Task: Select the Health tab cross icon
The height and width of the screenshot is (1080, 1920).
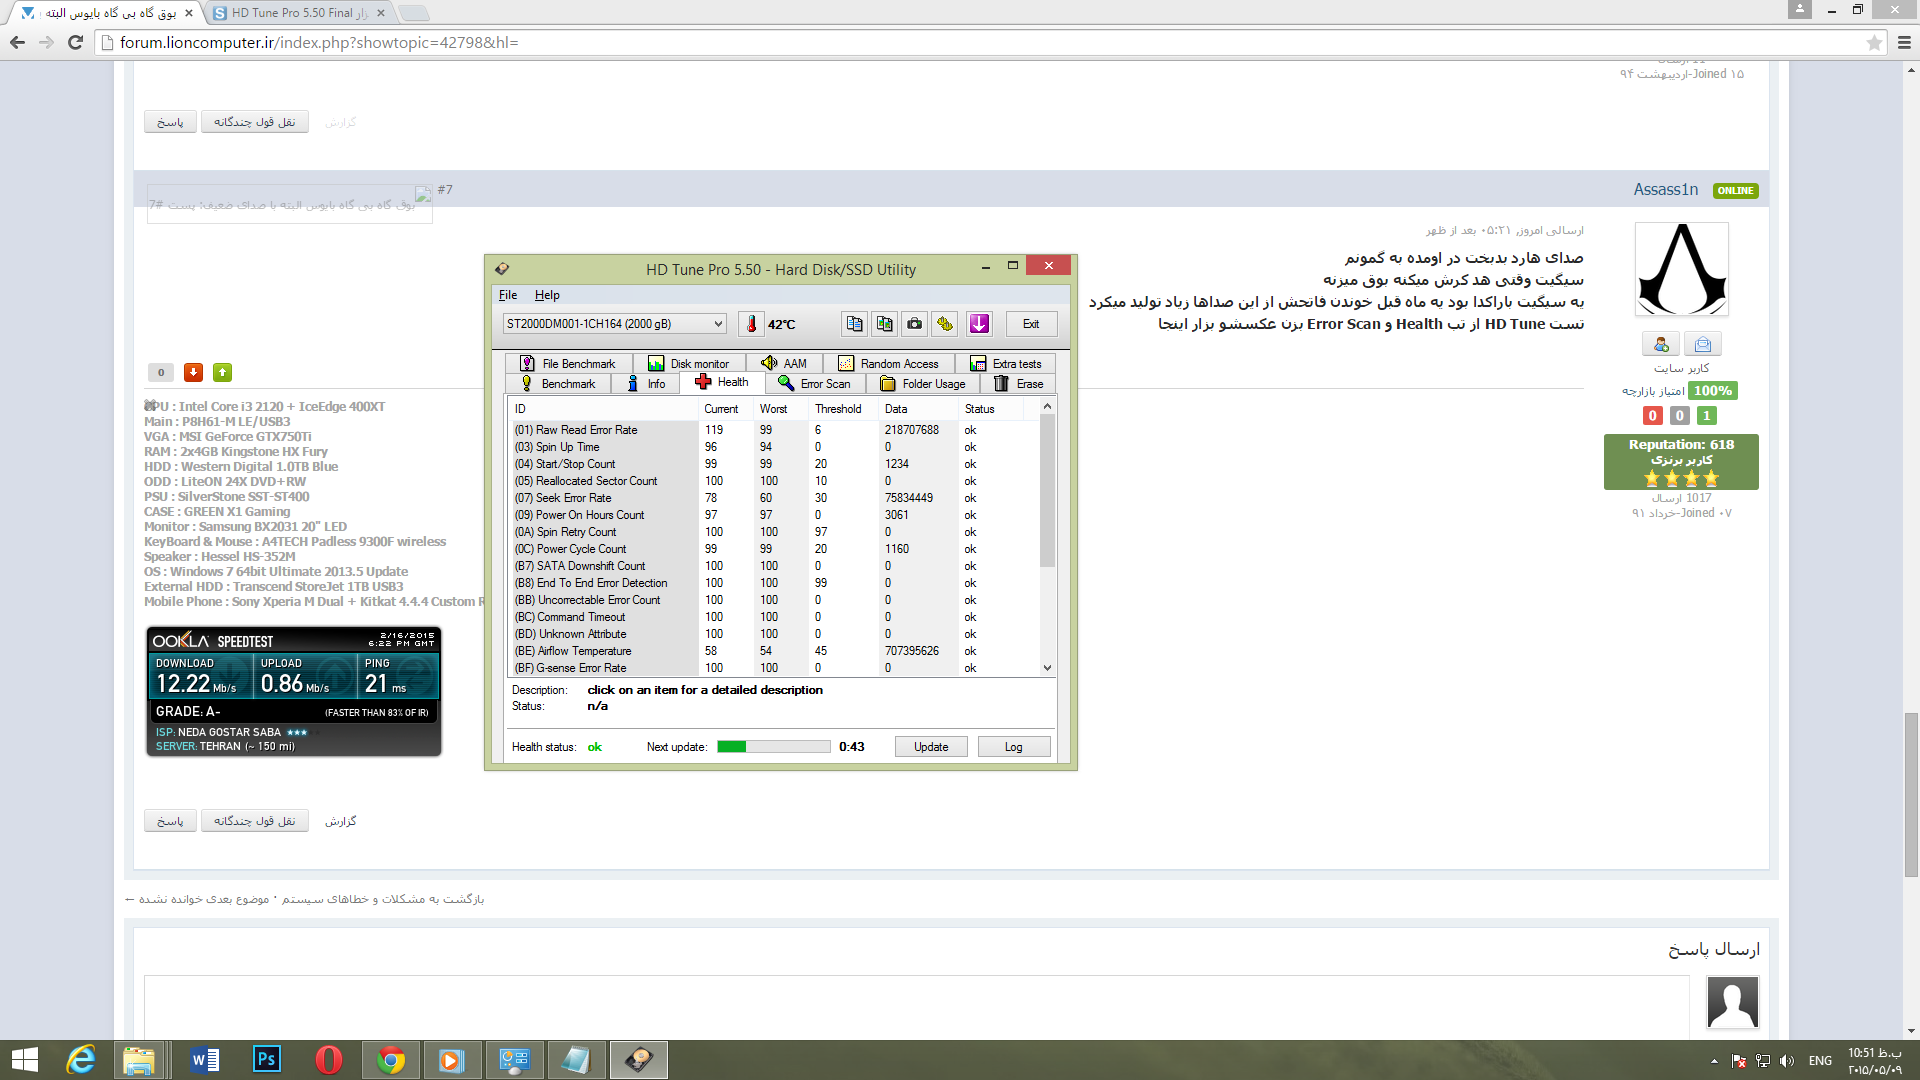Action: 704,382
